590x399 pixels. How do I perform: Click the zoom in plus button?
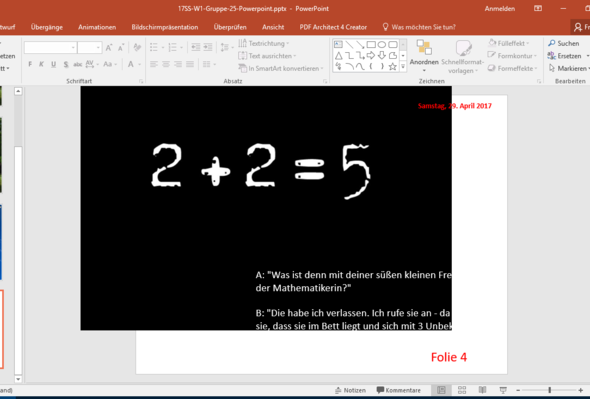click(x=581, y=390)
